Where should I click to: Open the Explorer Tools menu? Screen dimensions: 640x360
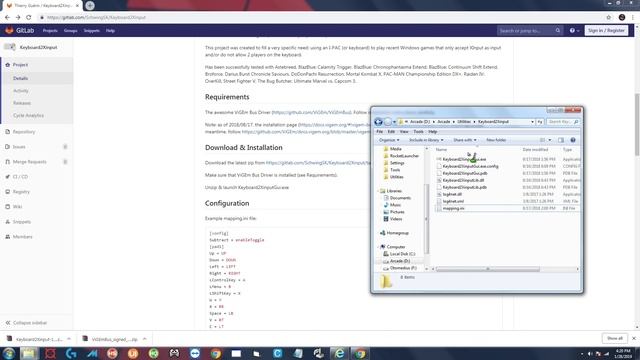coord(418,132)
